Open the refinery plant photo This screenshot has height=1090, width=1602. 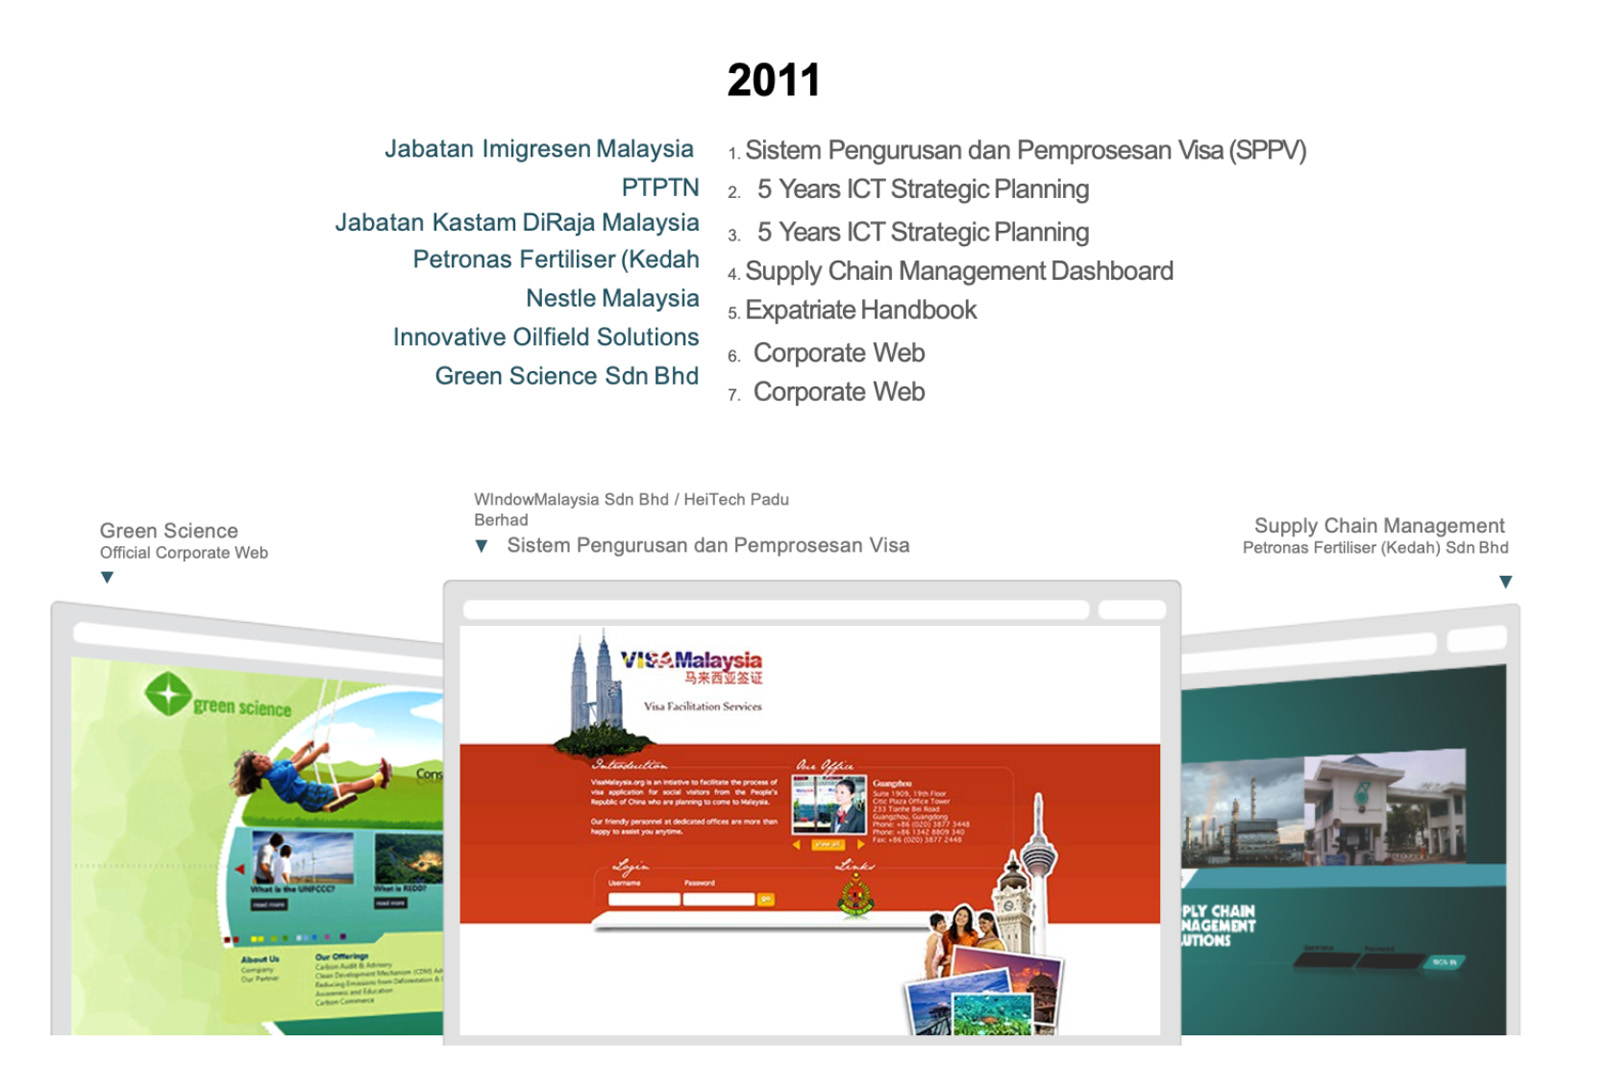[x=1242, y=812]
